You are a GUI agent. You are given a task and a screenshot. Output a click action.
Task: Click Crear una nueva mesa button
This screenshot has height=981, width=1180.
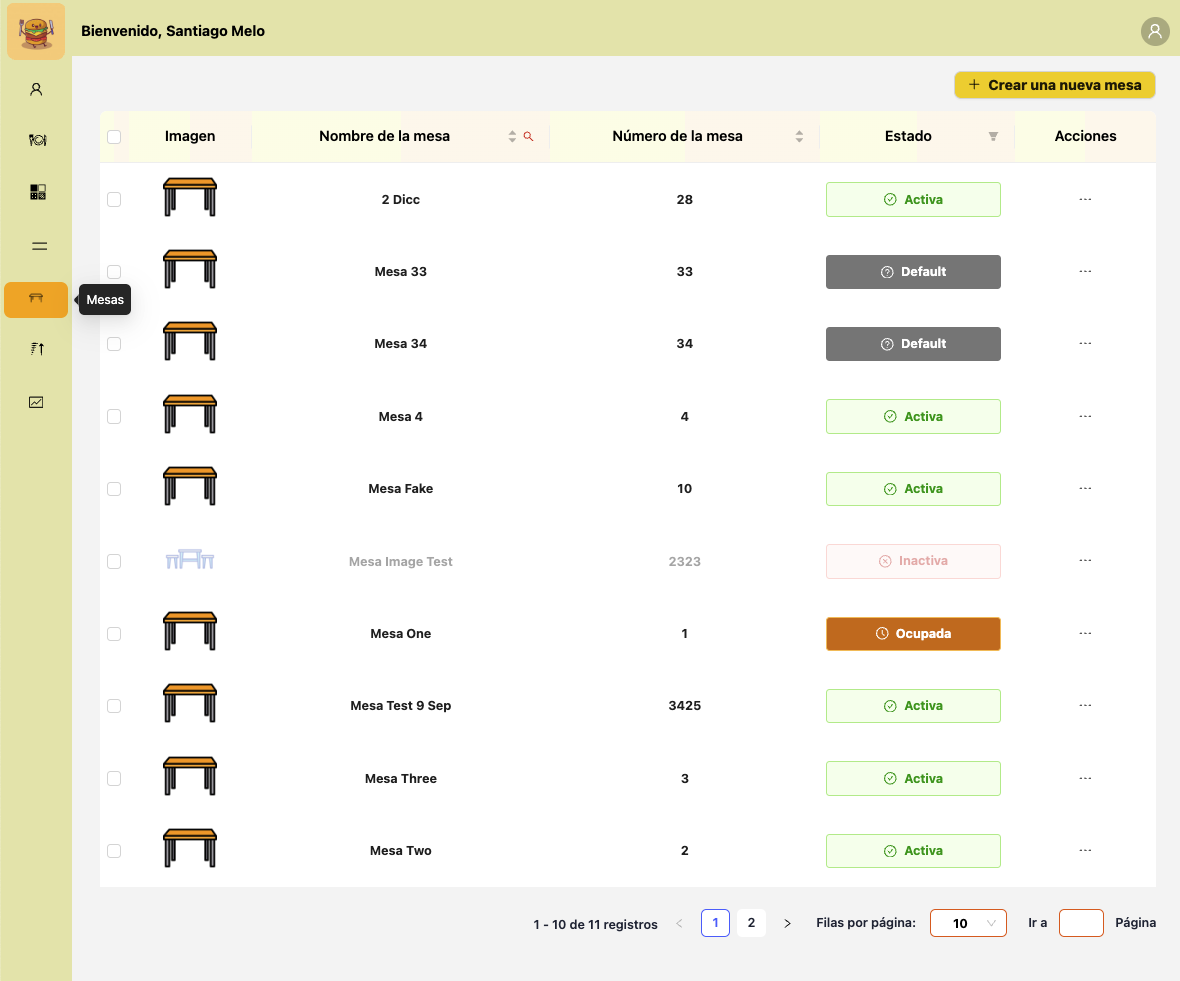(1054, 85)
